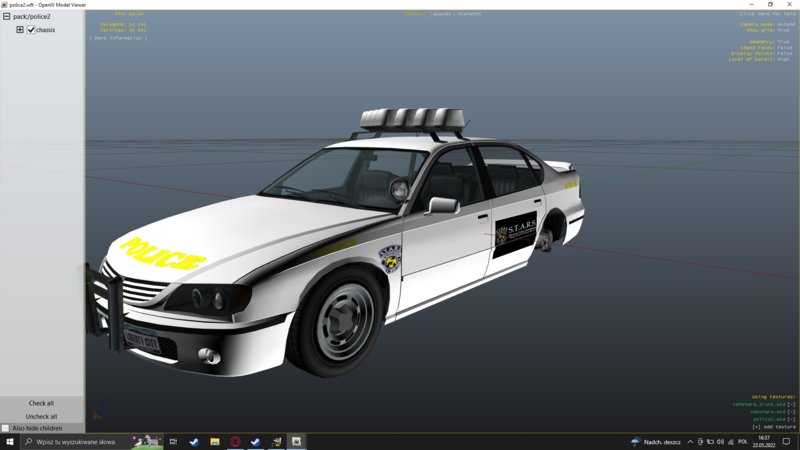This screenshot has width=800, height=450.
Task: Click the Using textures label
Action: tap(773, 396)
